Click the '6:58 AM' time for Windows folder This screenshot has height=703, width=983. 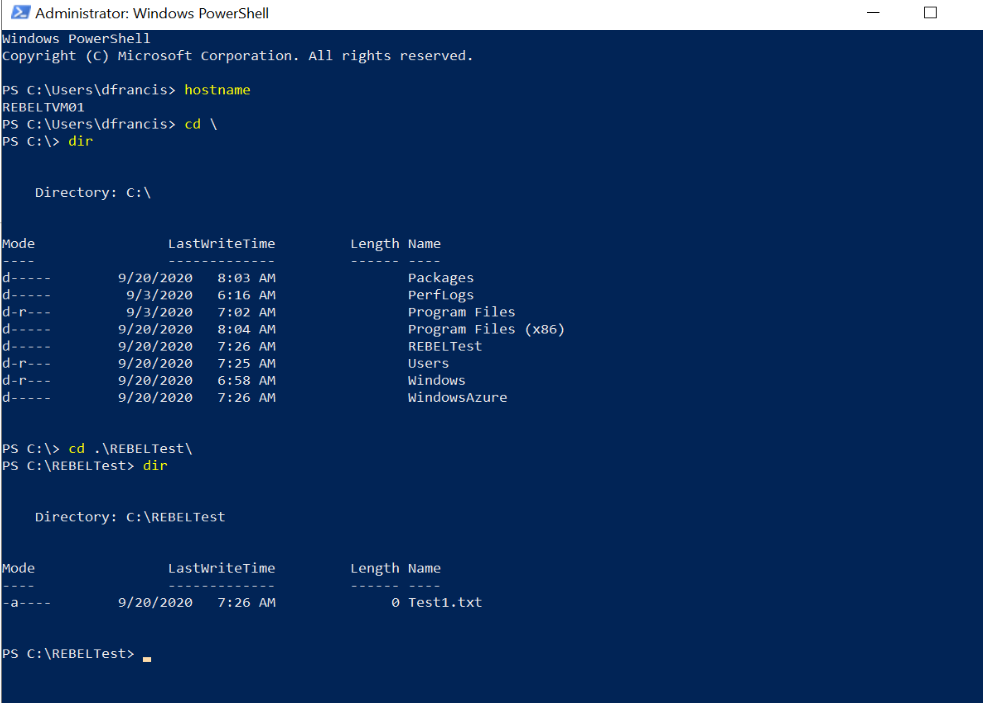(x=246, y=381)
